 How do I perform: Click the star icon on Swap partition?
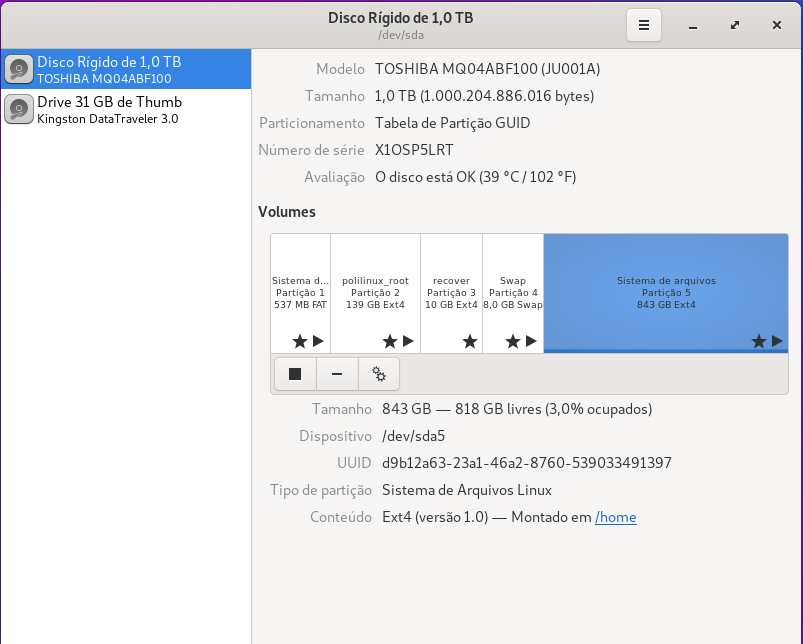coord(513,341)
